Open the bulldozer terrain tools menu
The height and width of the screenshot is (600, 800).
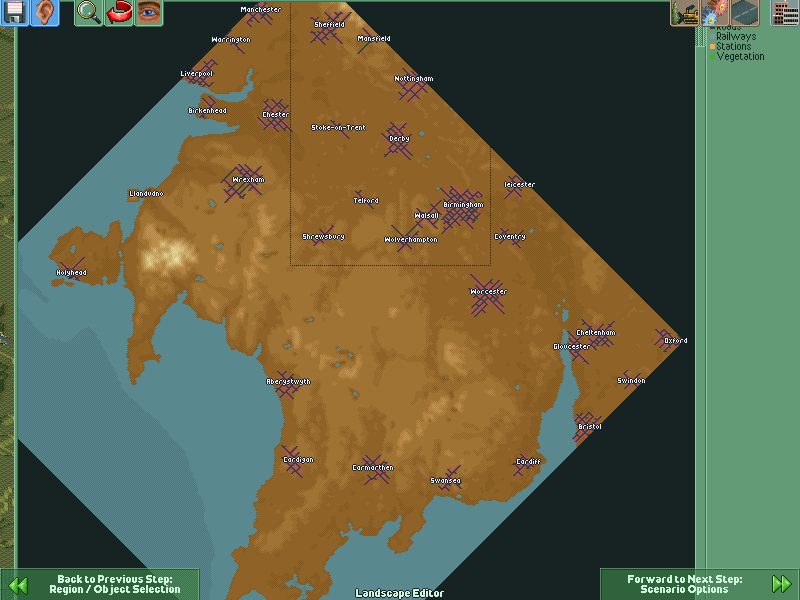coord(685,12)
